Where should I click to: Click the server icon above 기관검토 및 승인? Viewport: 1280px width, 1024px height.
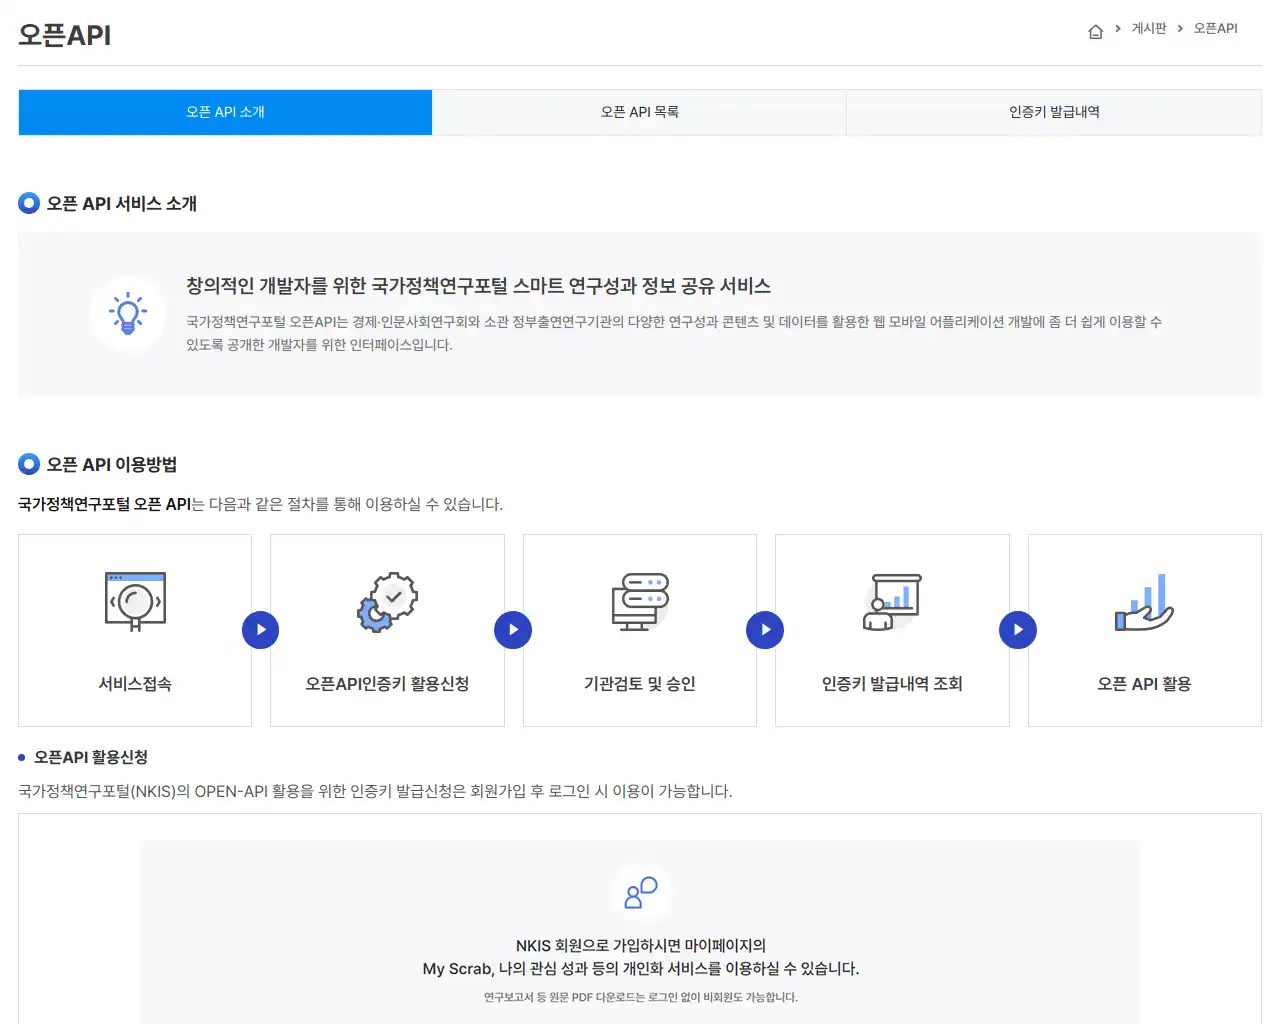point(640,601)
